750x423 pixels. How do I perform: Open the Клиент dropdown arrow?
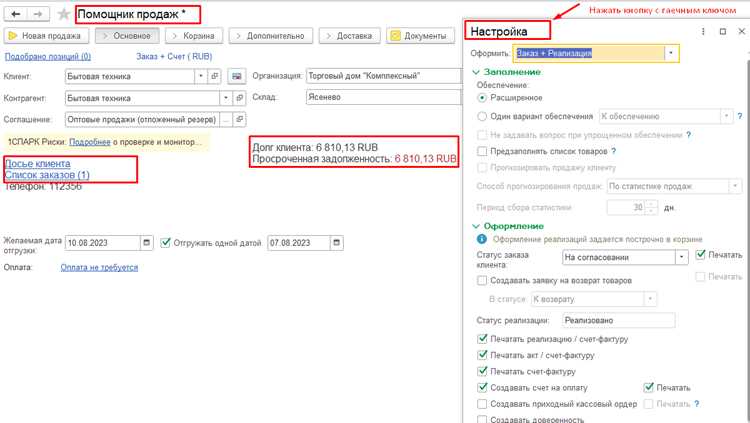tap(201, 76)
